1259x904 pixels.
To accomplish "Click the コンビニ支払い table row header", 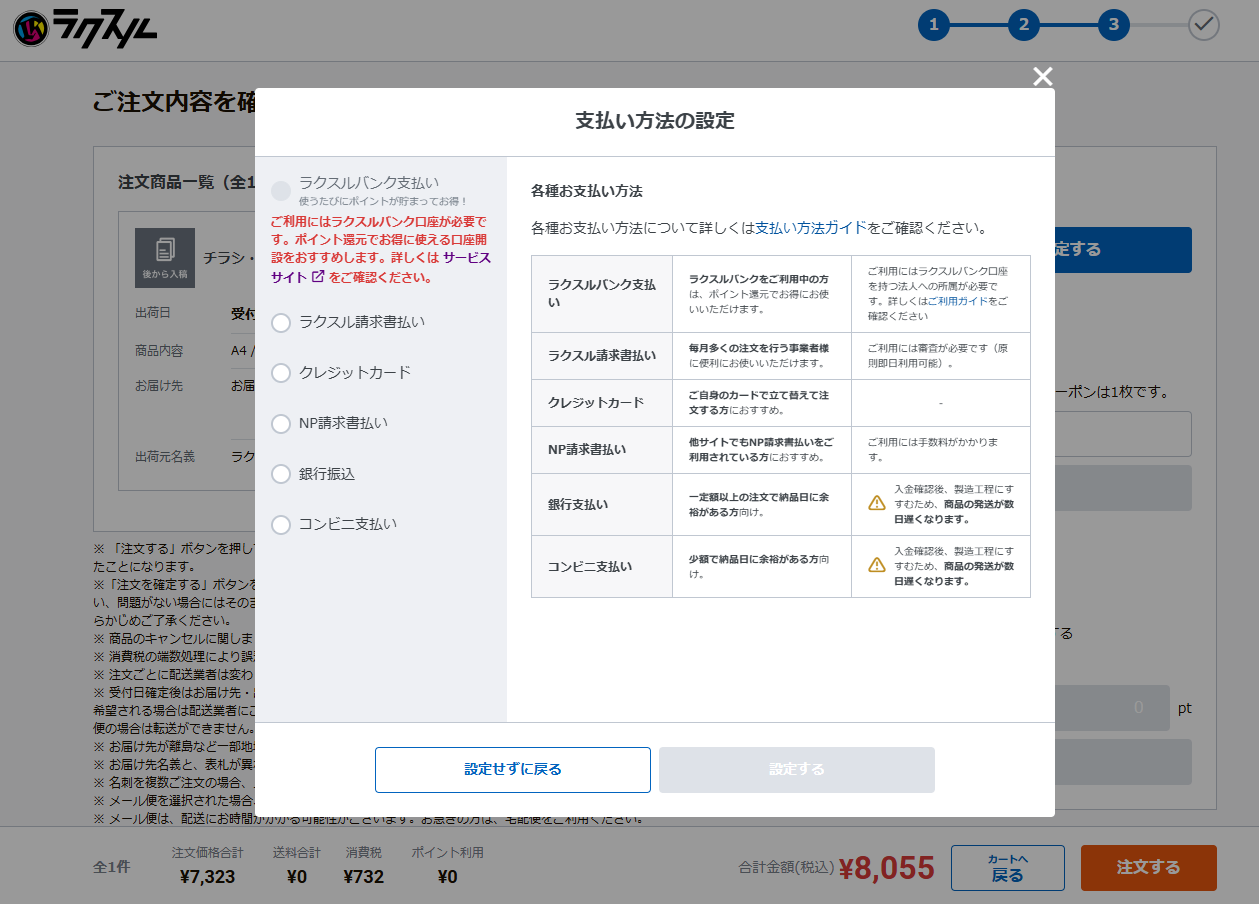I will click(602, 566).
